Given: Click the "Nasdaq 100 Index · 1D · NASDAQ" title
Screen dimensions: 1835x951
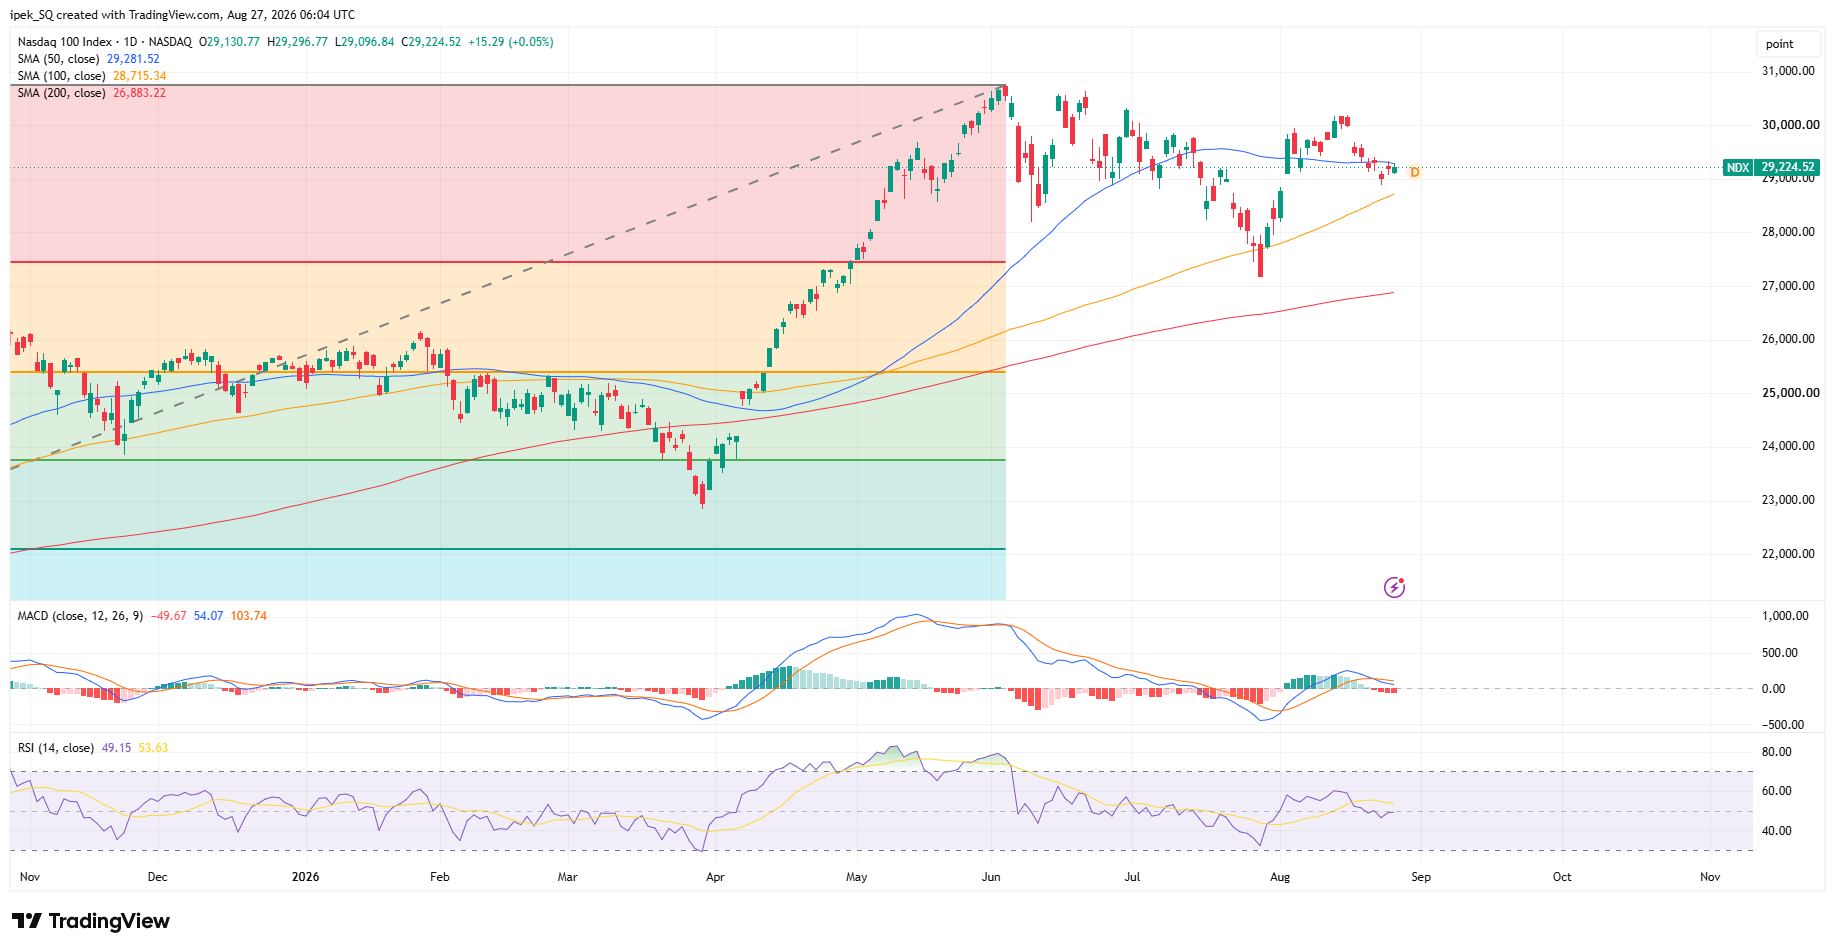Looking at the screenshot, I should pos(105,42).
